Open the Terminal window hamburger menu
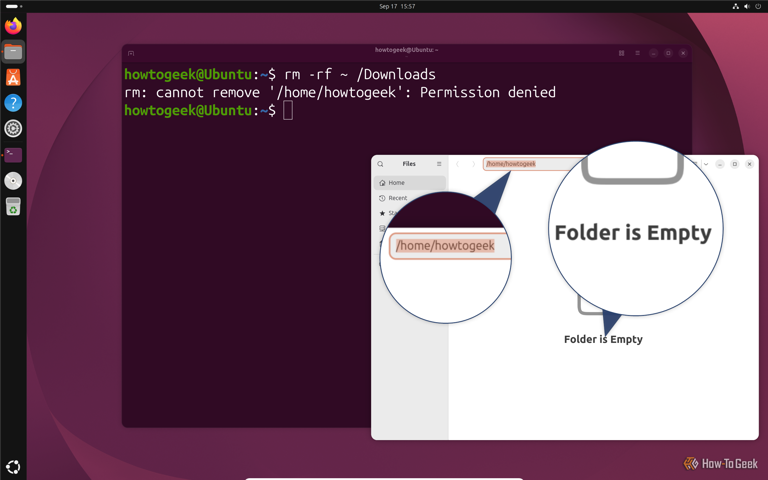Screen dimensions: 768x480 point(637,53)
